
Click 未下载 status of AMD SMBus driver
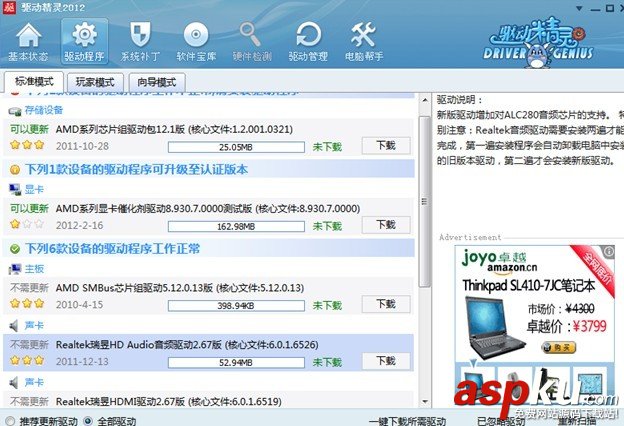coord(327,305)
